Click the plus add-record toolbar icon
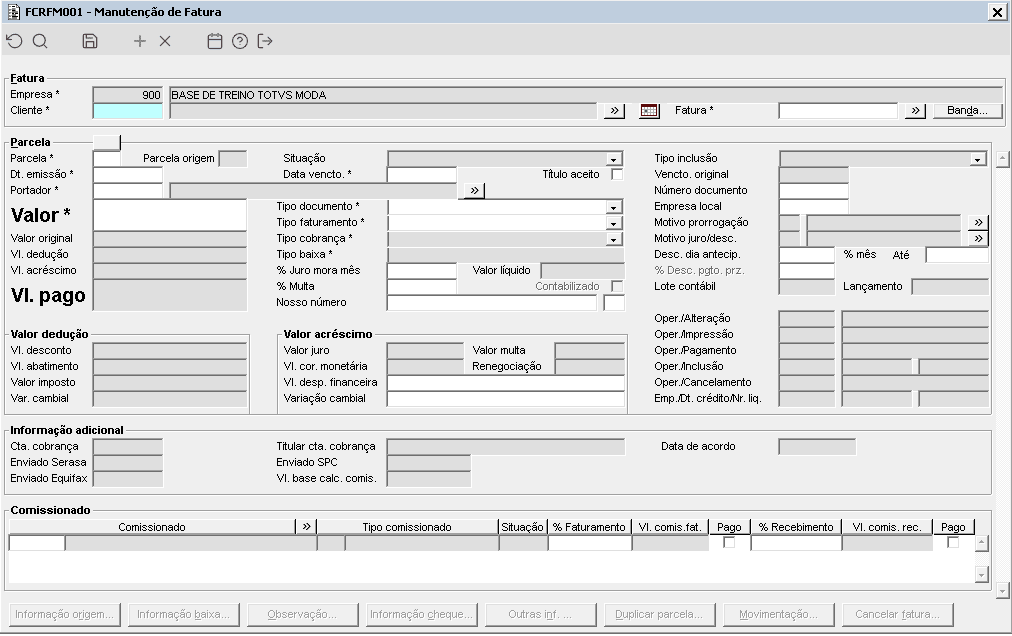 [139, 41]
